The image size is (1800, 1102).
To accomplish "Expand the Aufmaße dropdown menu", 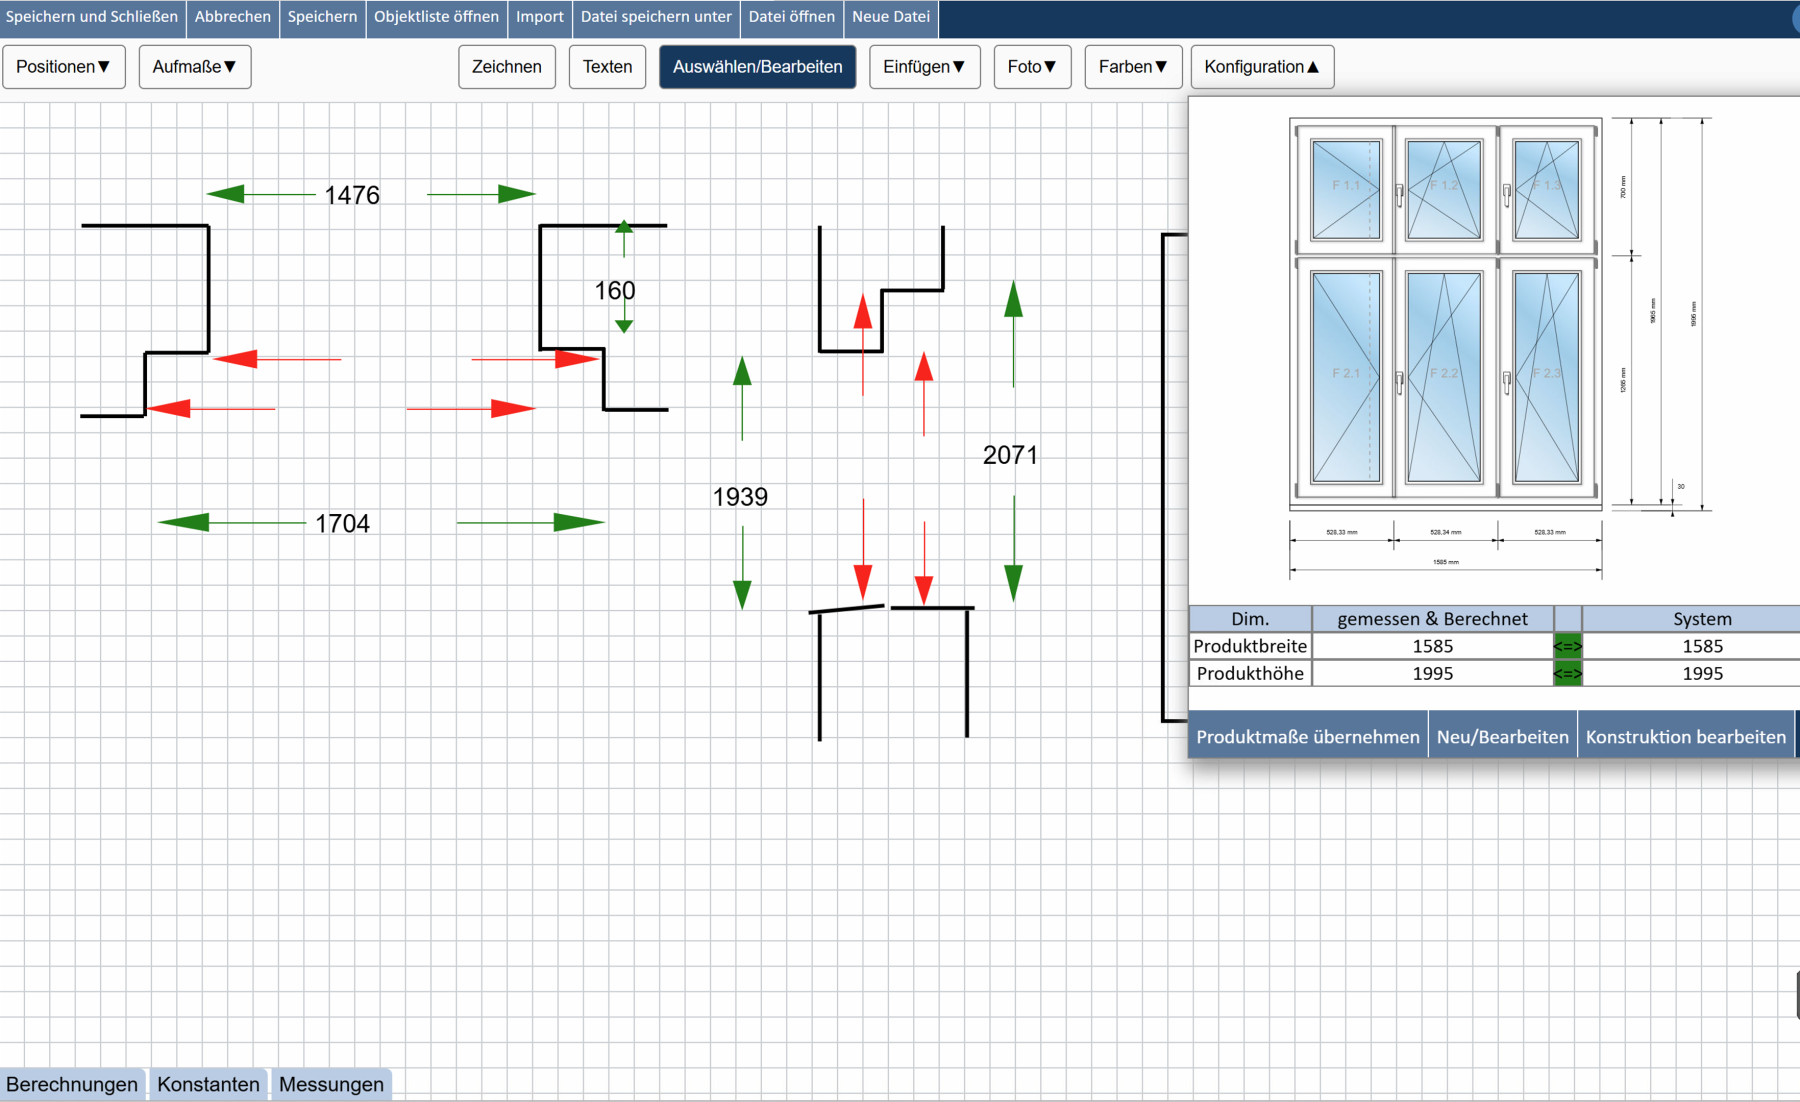I will click(194, 67).
